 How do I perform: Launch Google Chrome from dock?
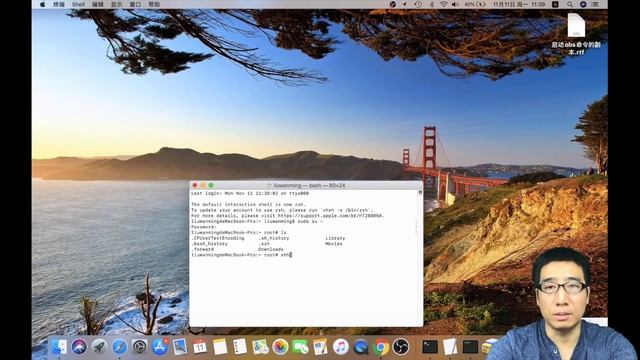[381, 347]
